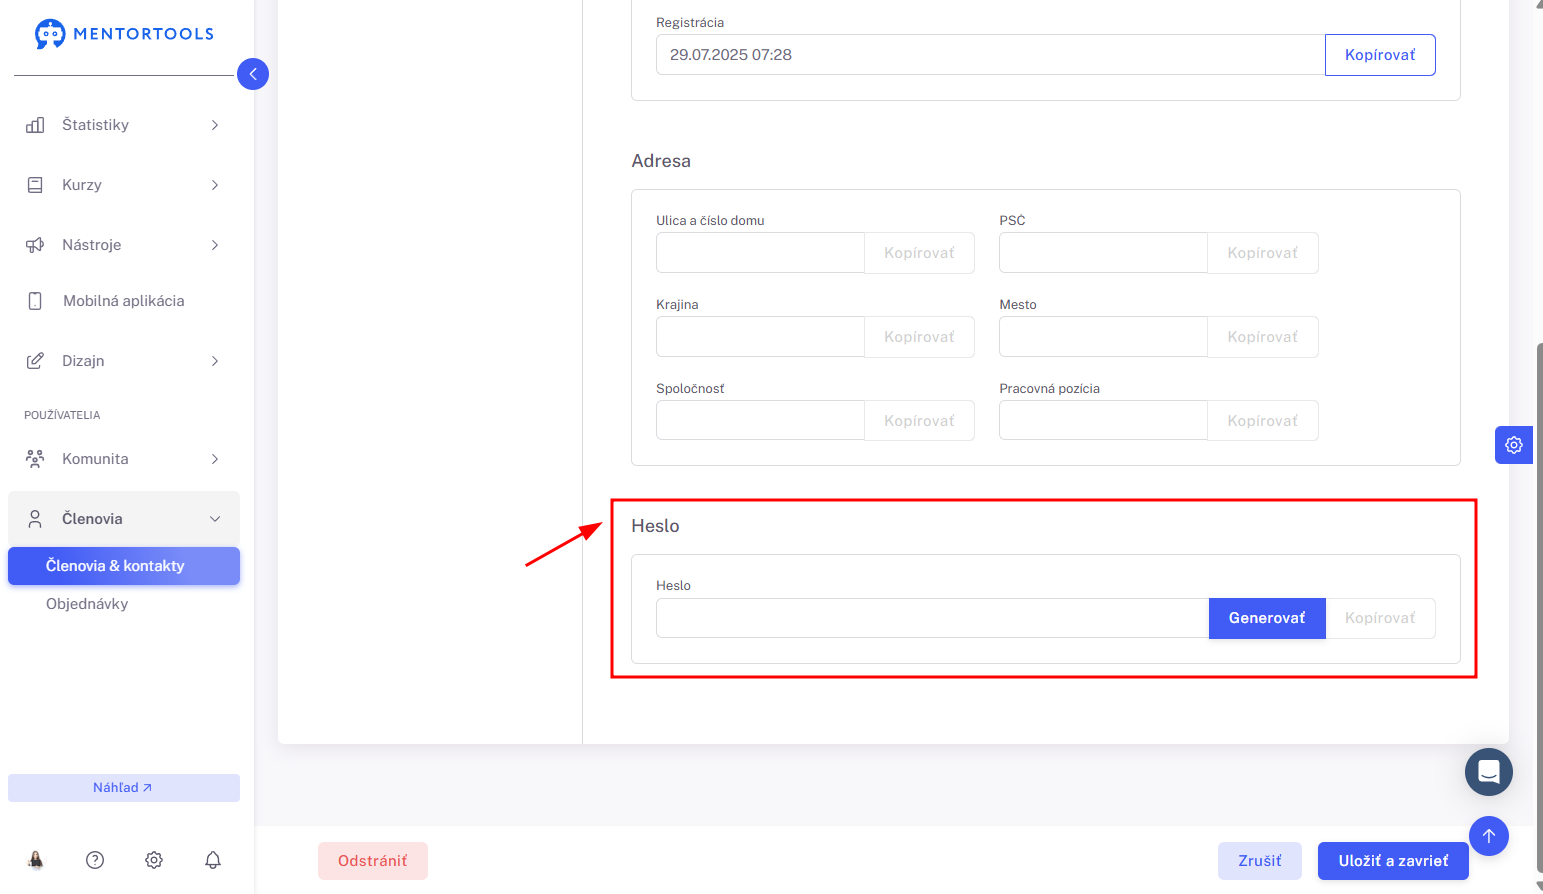Open the chat support bubble
Viewport: 1543px width, 894px height.
pos(1489,772)
